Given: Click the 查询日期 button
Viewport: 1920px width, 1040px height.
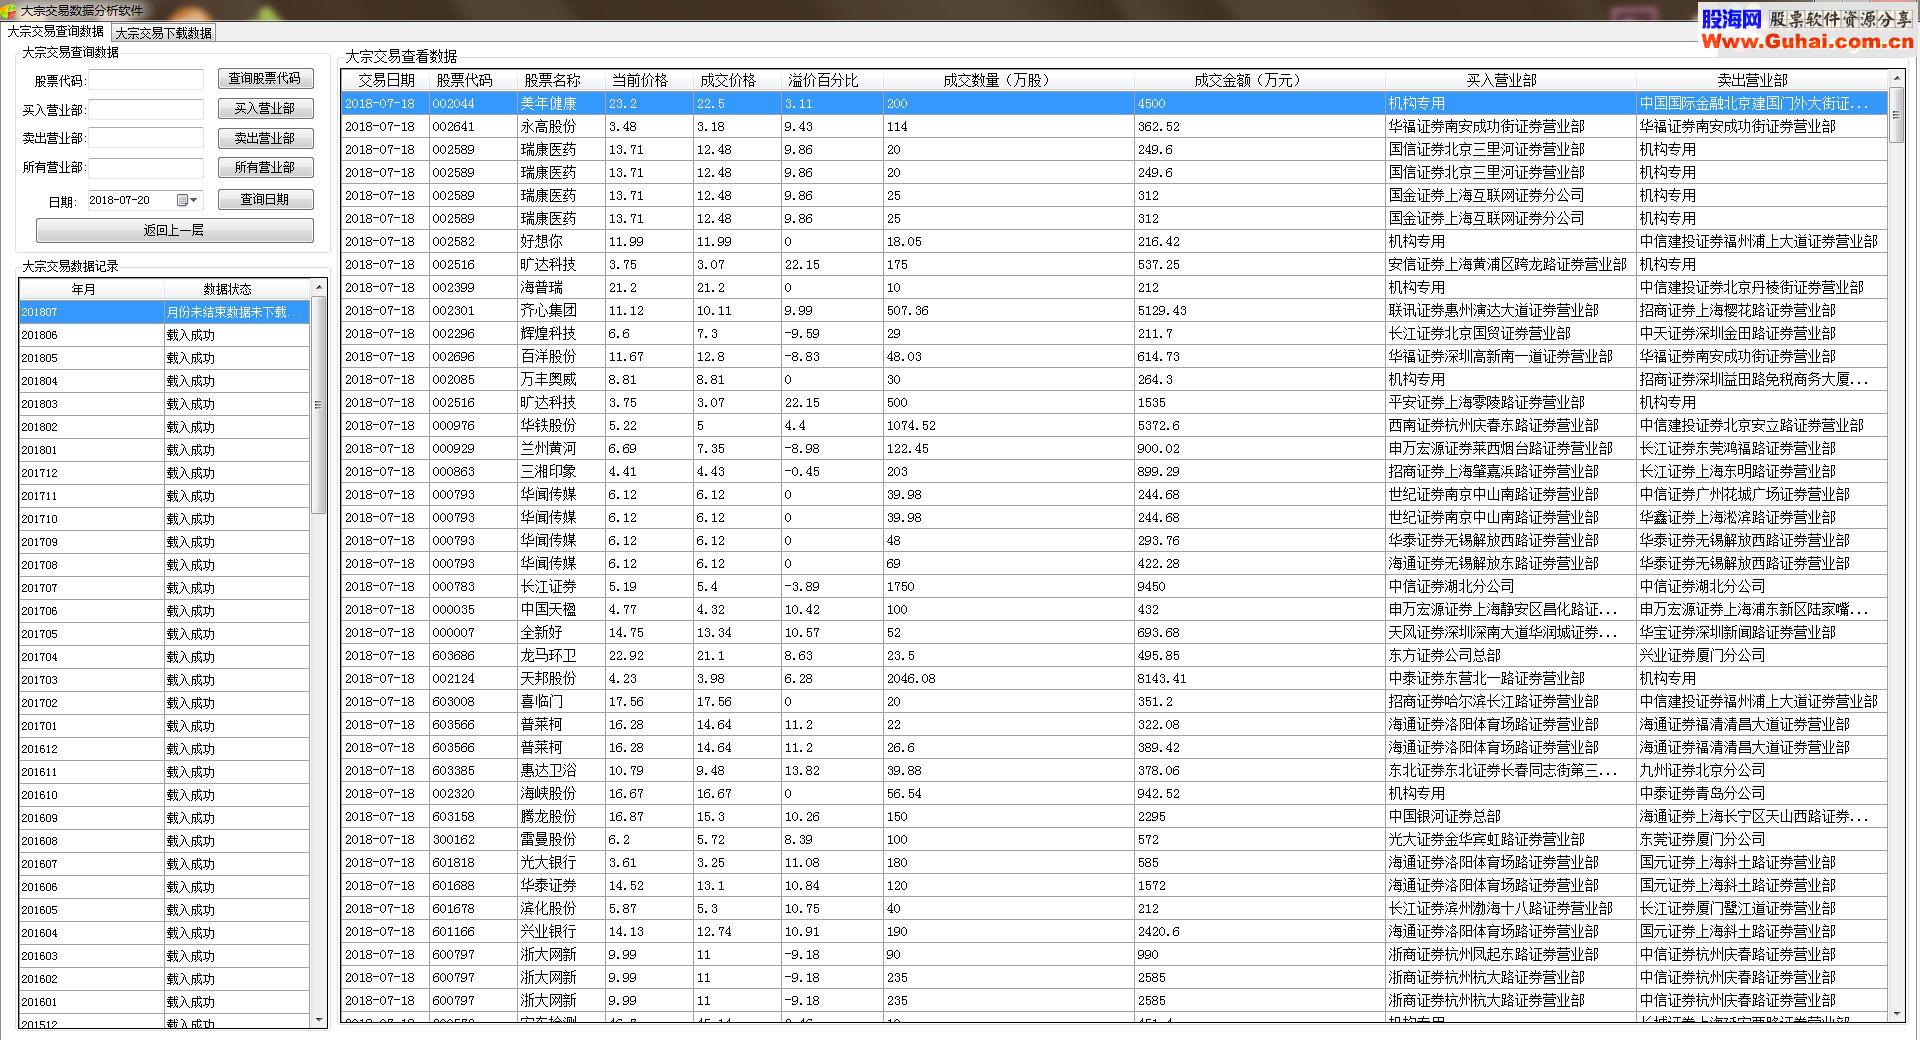Looking at the screenshot, I should pyautogui.click(x=265, y=199).
